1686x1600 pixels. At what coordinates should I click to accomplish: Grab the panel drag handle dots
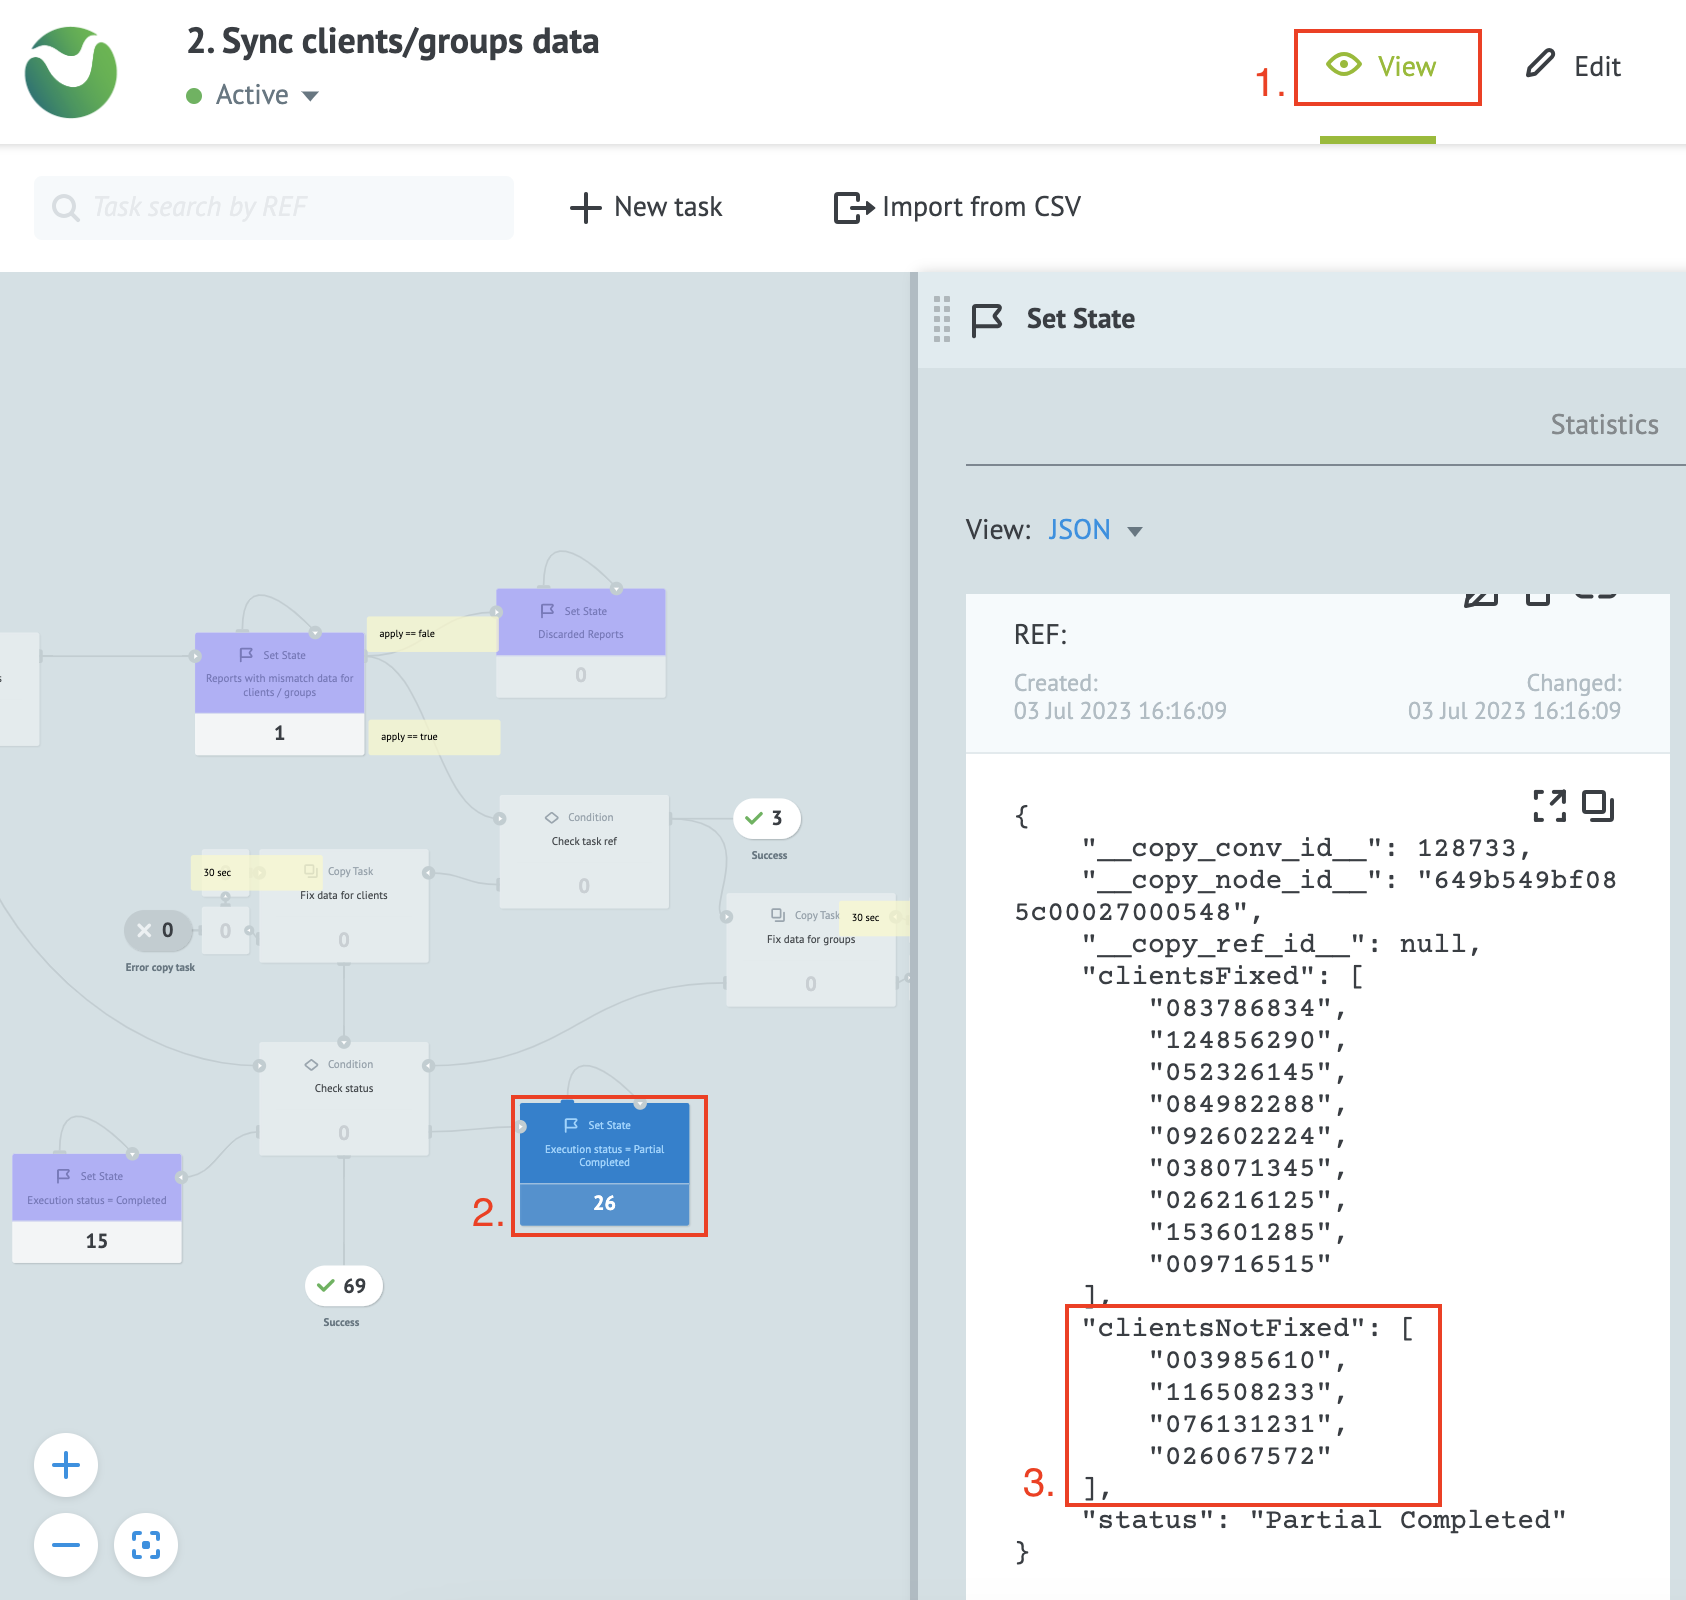coord(941,319)
